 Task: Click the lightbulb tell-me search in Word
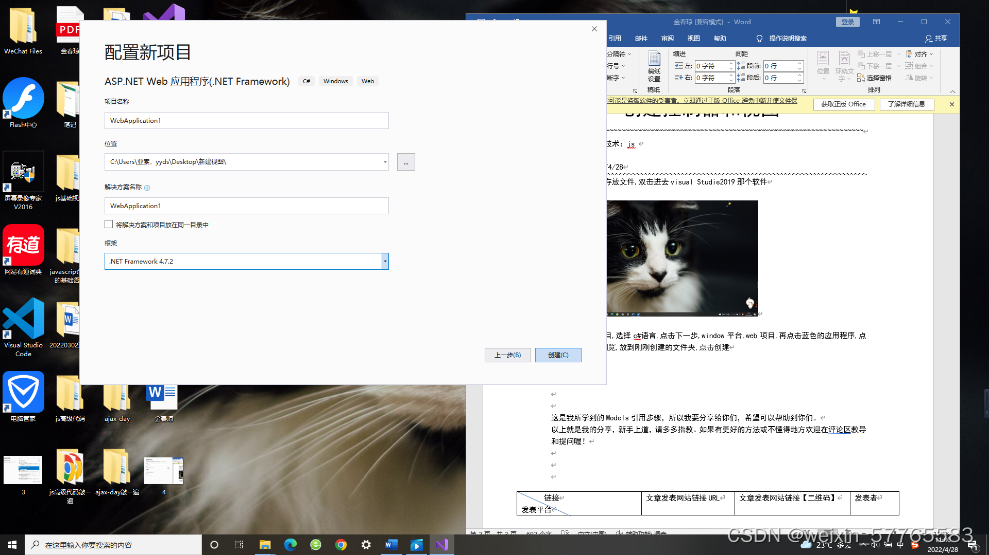coord(759,38)
